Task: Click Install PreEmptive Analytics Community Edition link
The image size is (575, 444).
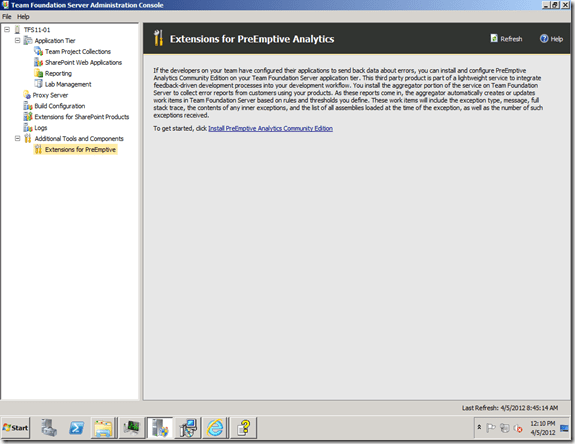Action: [271, 128]
